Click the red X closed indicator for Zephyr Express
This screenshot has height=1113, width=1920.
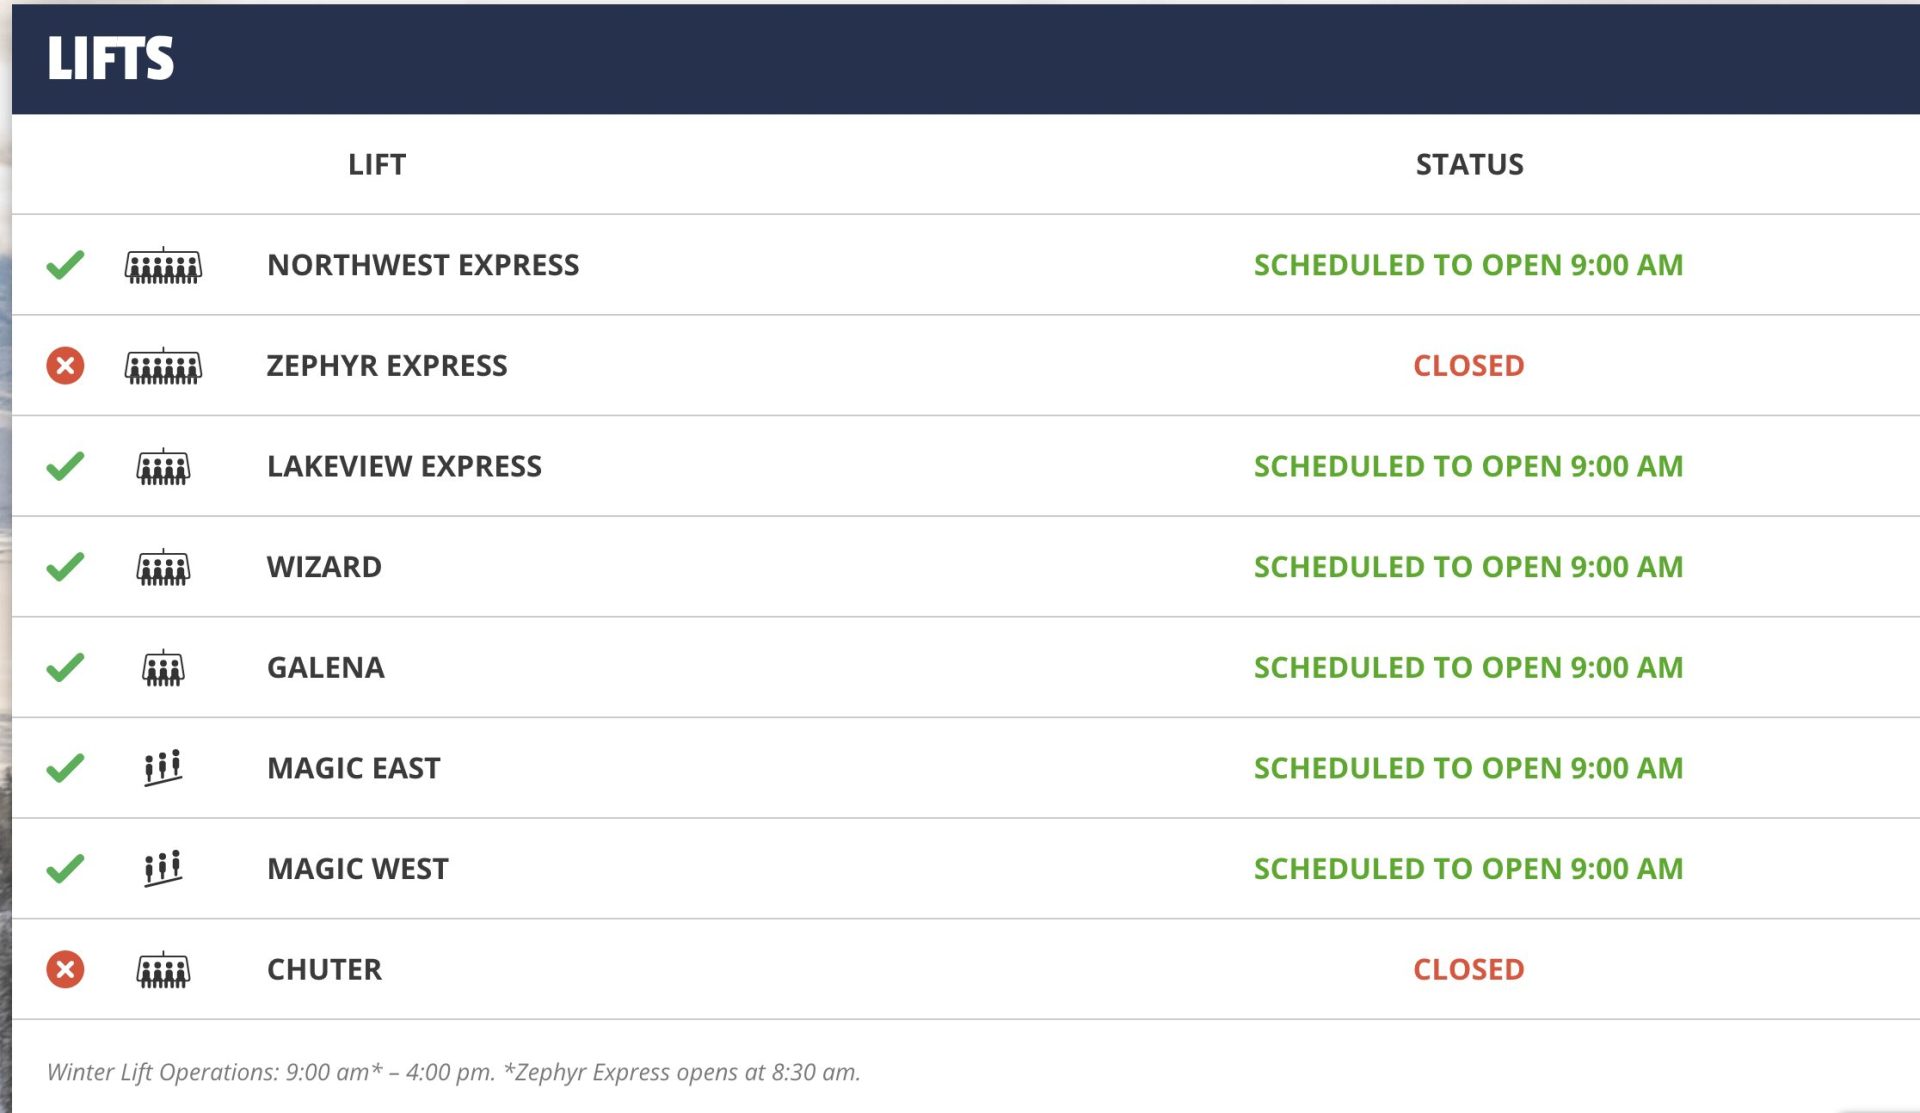tap(65, 366)
